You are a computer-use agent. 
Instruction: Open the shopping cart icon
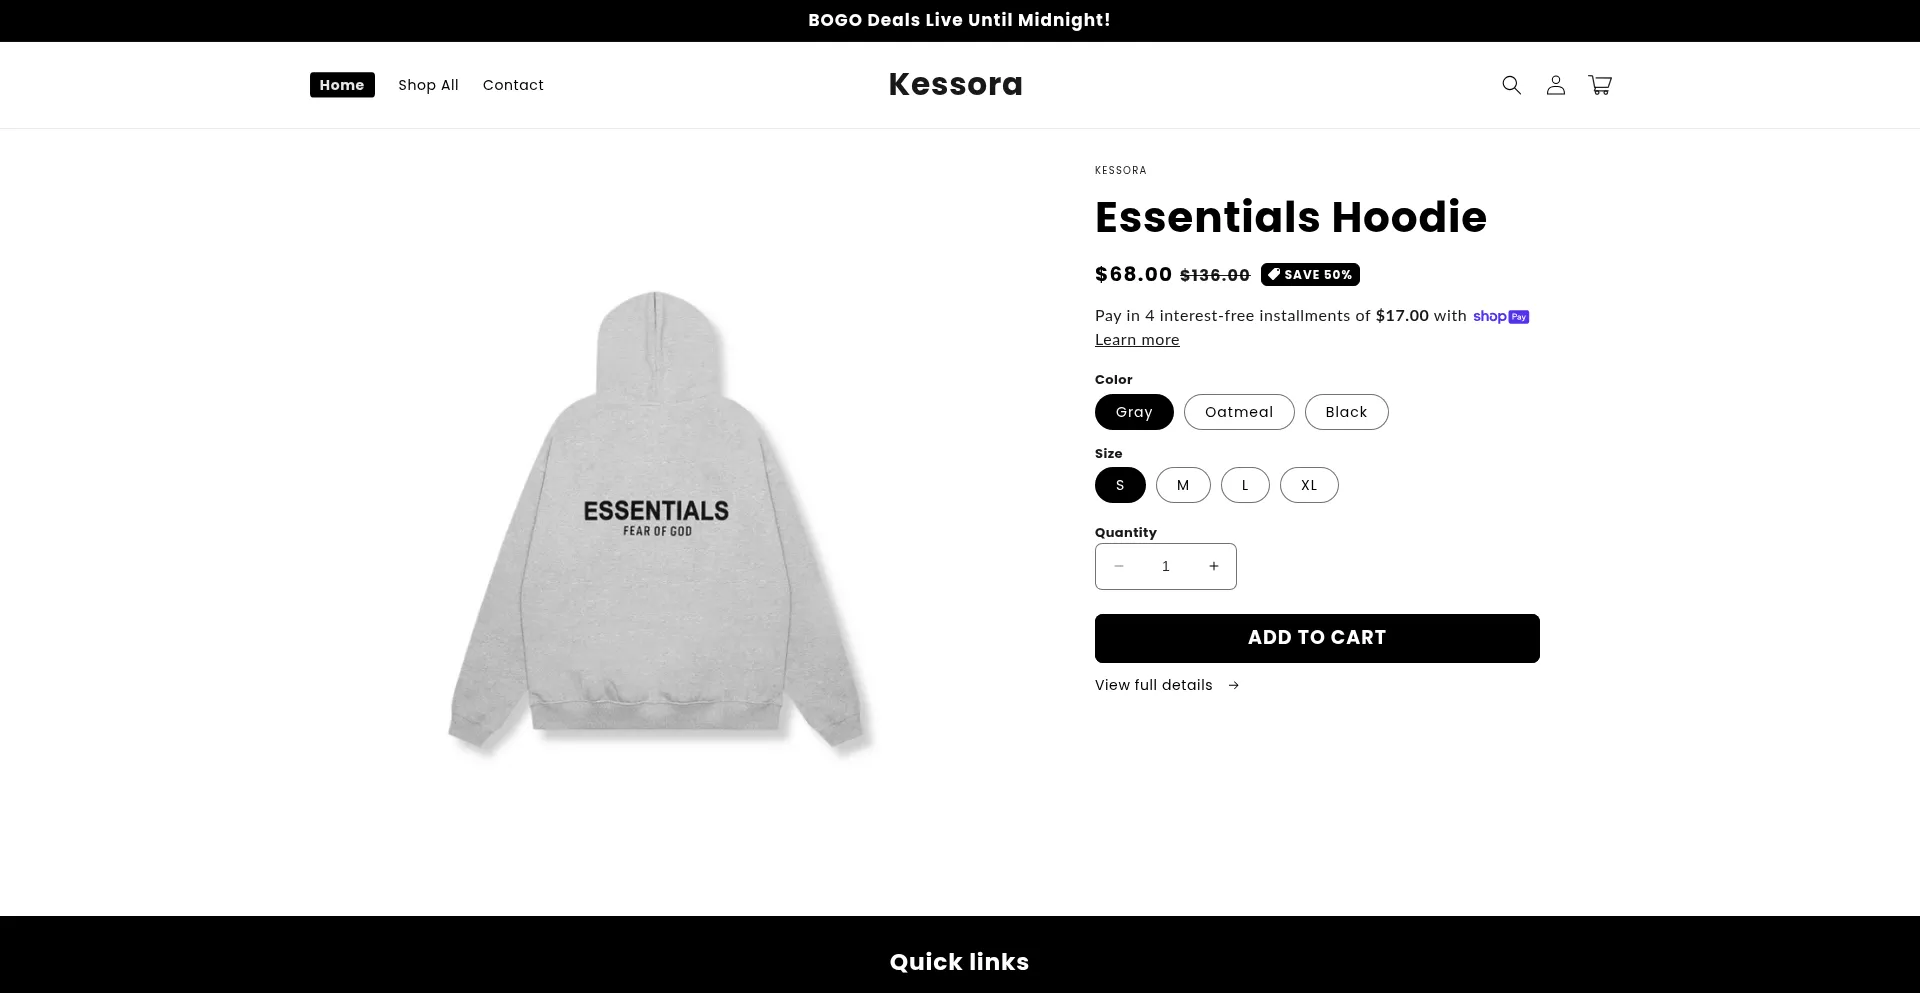point(1600,85)
